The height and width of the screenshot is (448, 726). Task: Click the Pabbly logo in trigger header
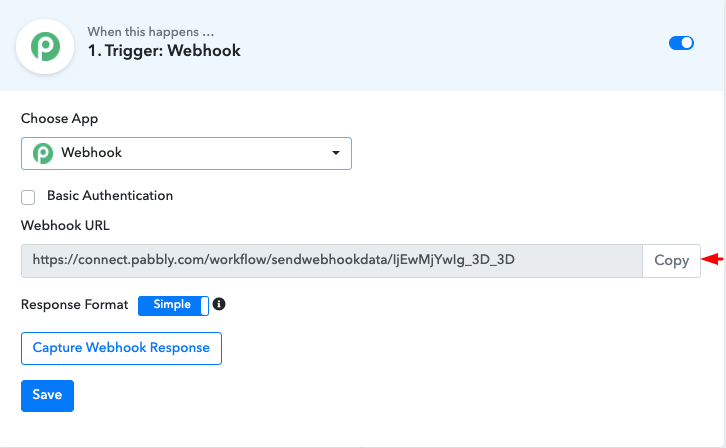click(x=45, y=47)
